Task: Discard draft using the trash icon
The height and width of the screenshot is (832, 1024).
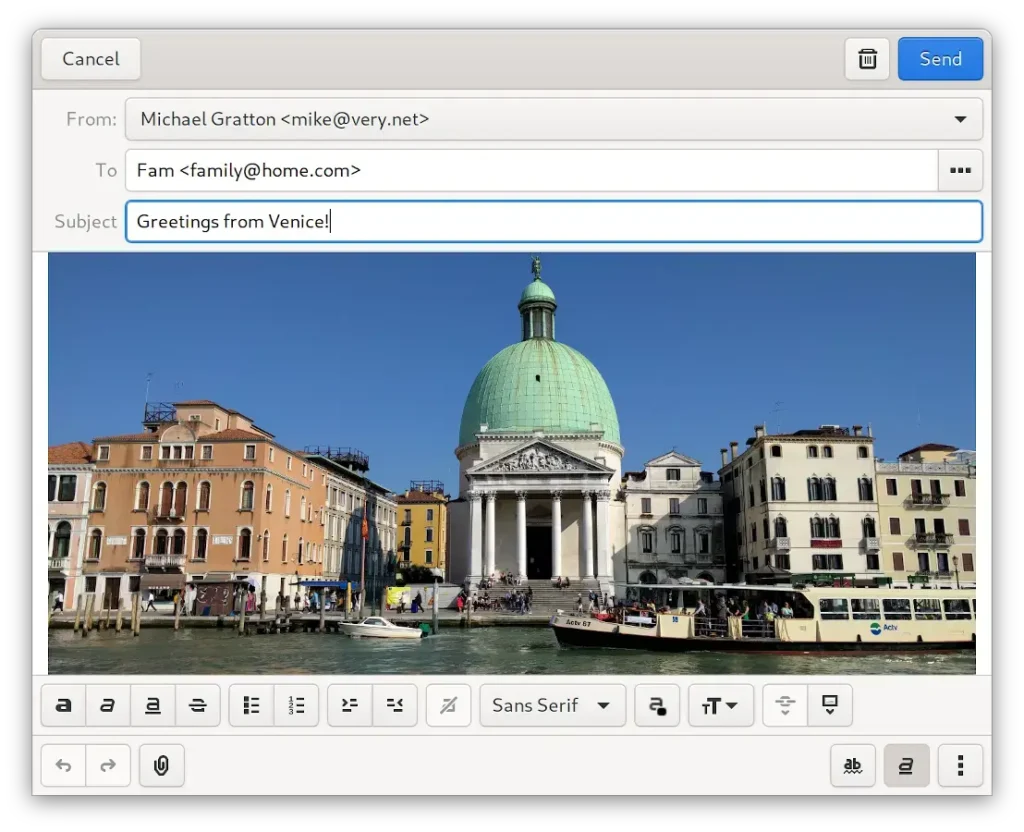Action: pos(867,59)
